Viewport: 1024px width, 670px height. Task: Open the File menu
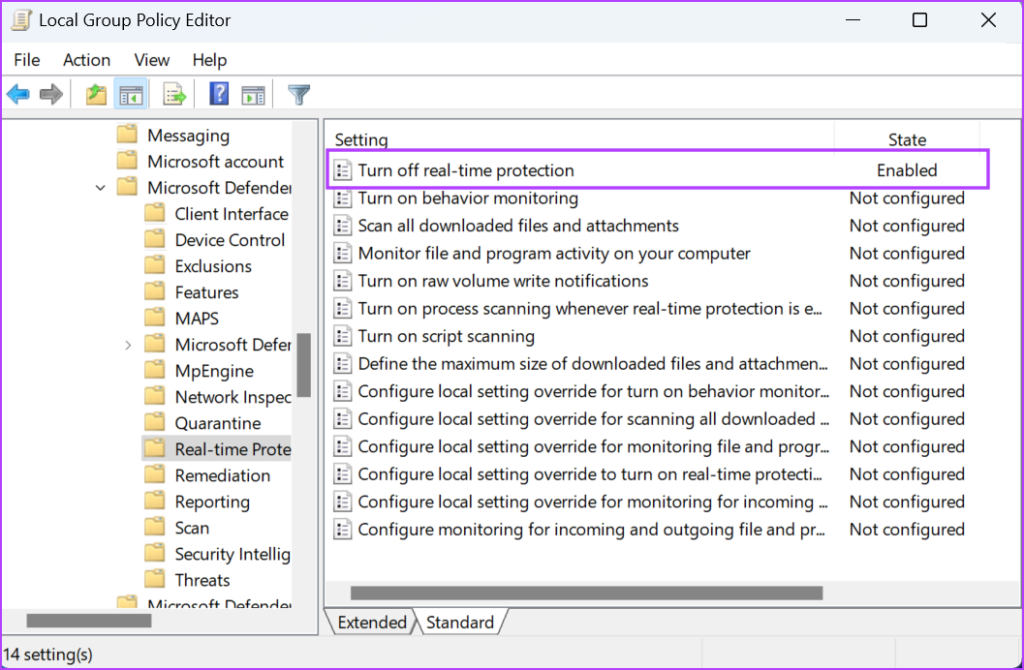27,60
